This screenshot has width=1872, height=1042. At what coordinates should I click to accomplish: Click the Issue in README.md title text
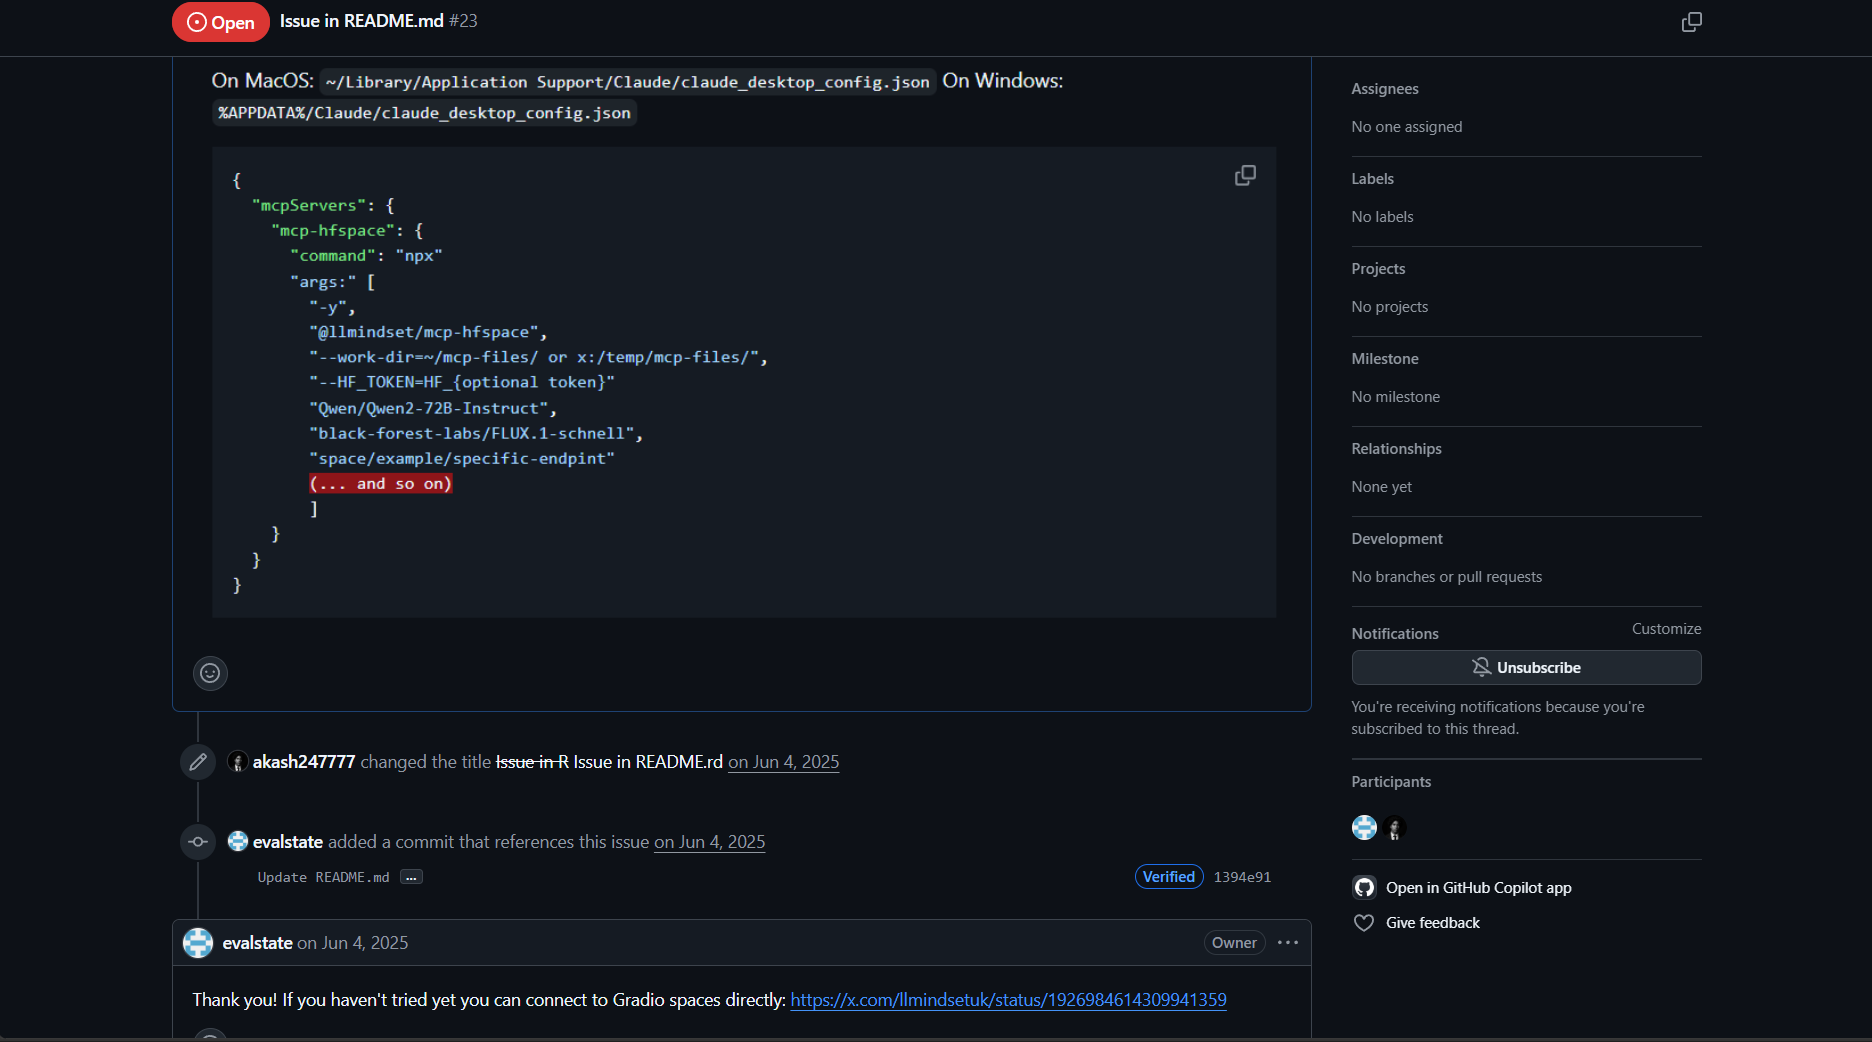tap(361, 21)
